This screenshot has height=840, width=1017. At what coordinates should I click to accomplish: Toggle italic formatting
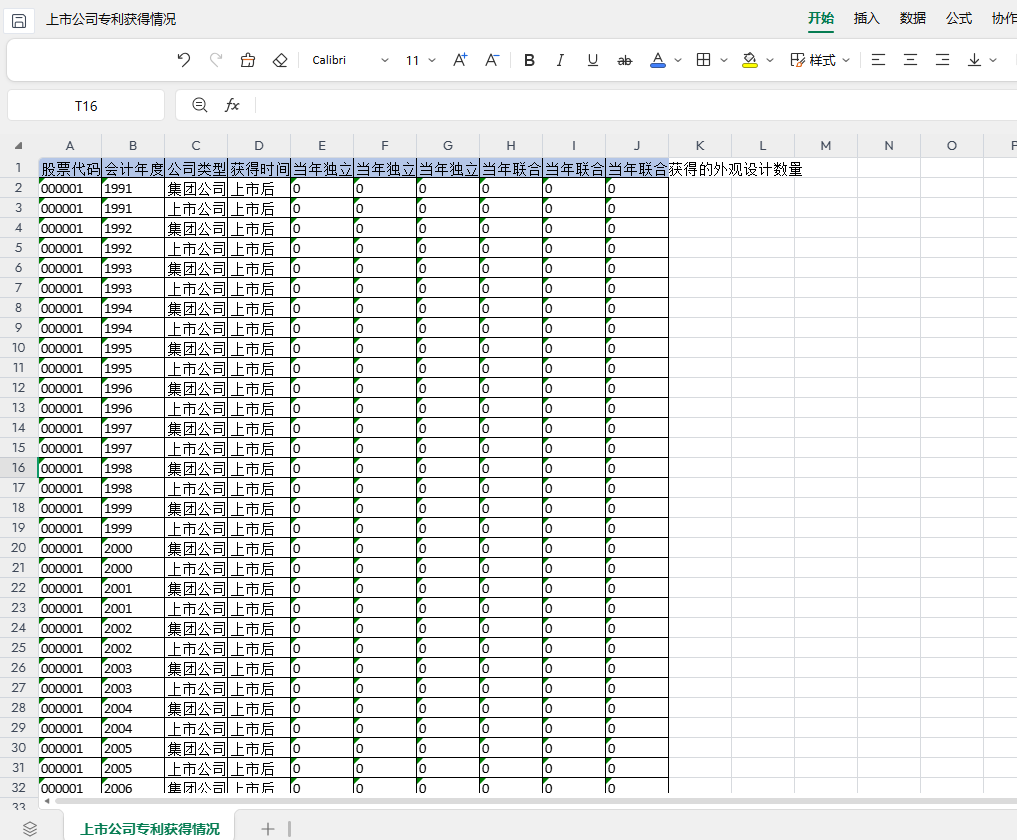click(560, 60)
